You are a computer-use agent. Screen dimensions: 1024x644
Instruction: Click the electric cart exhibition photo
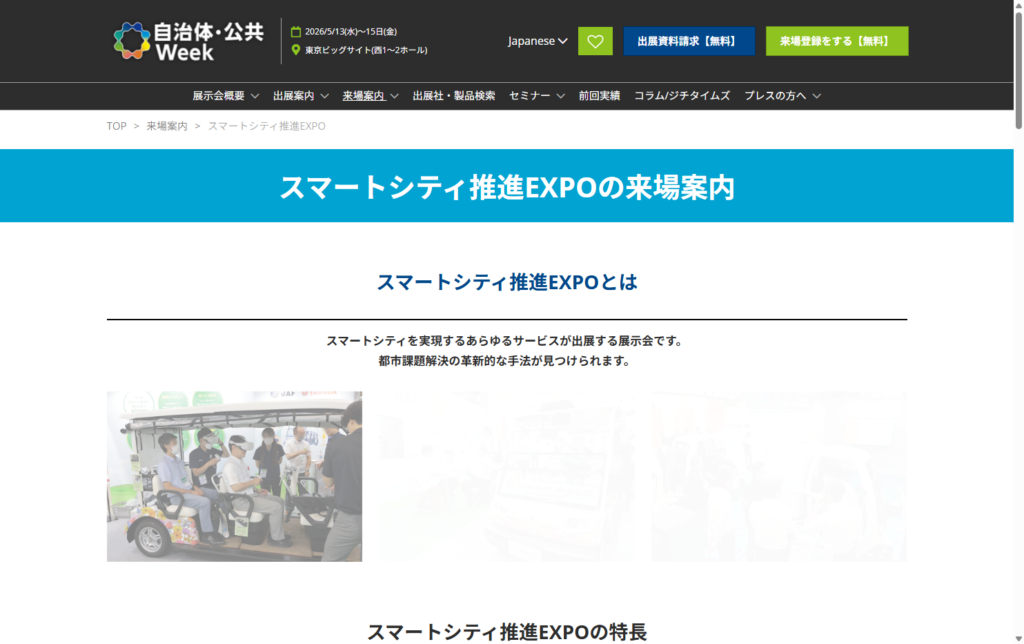tap(235, 476)
